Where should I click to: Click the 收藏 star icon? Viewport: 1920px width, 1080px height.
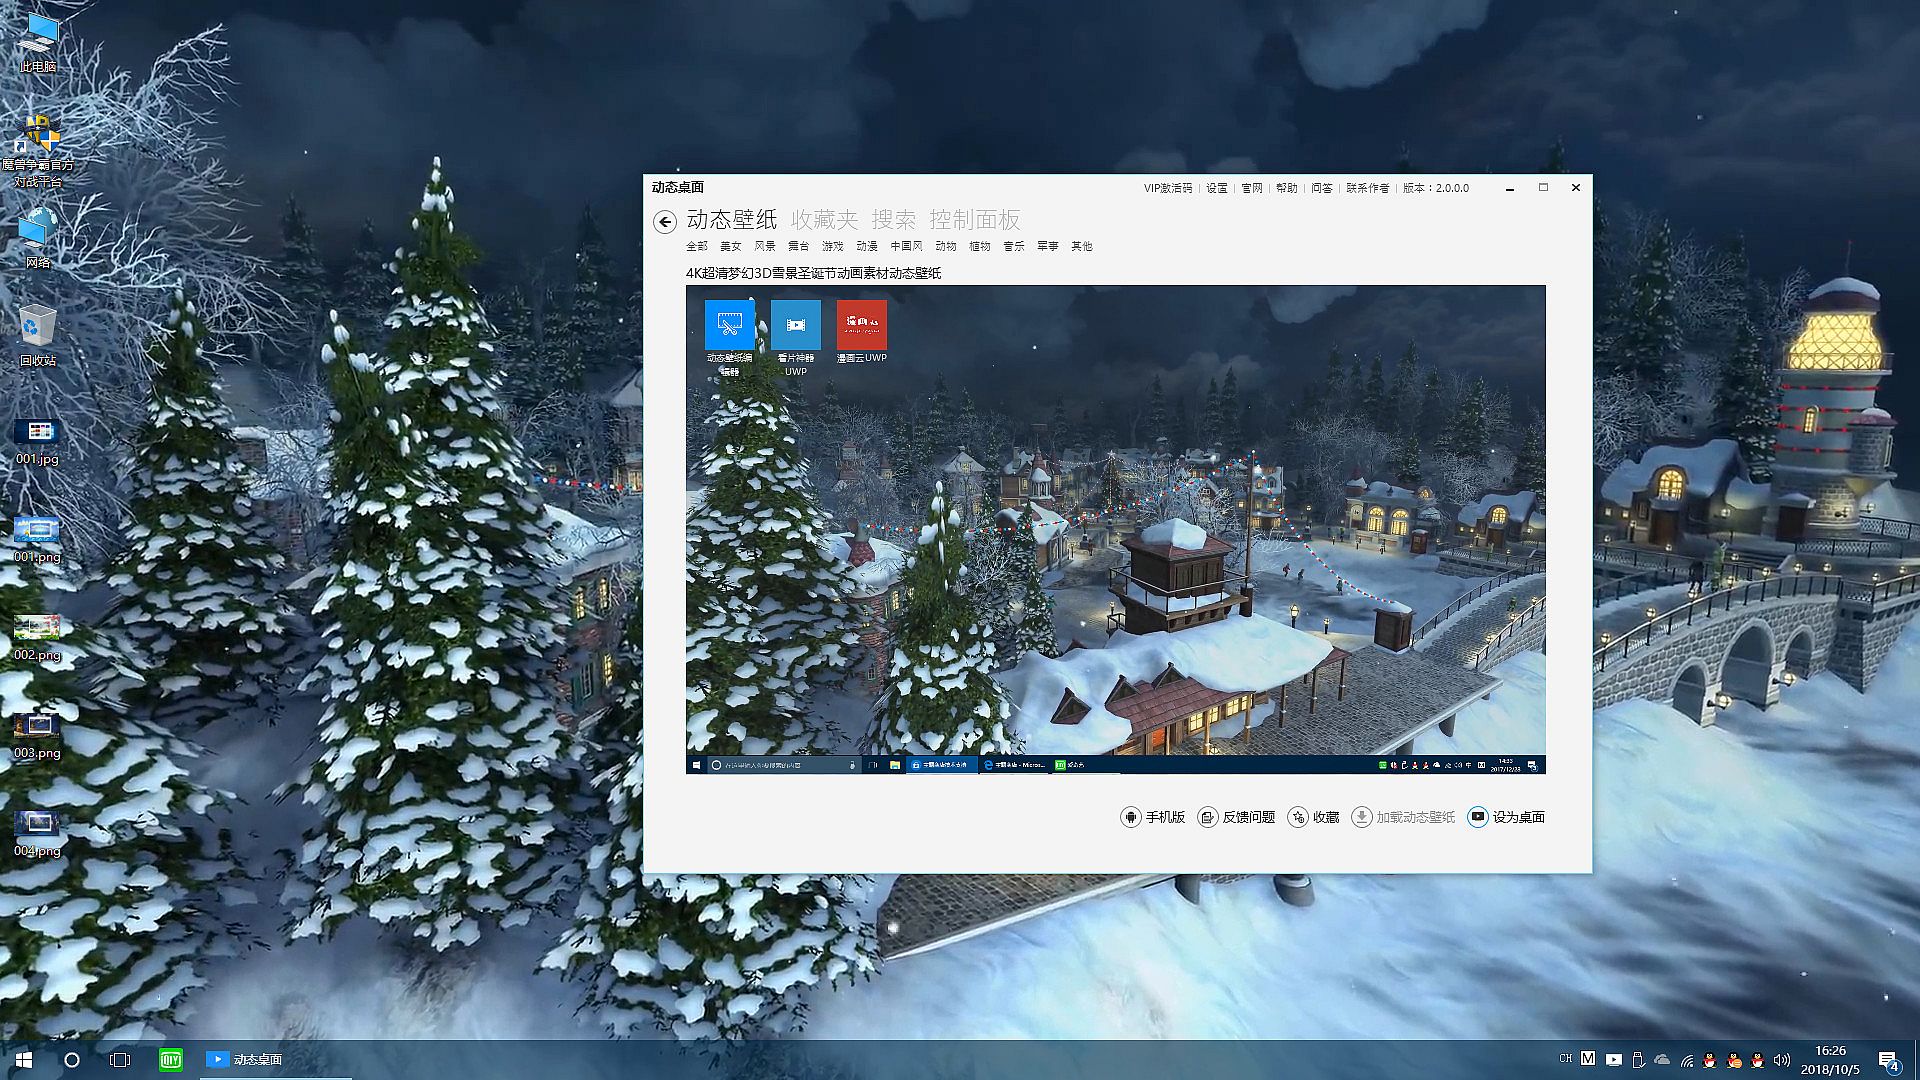click(1298, 817)
